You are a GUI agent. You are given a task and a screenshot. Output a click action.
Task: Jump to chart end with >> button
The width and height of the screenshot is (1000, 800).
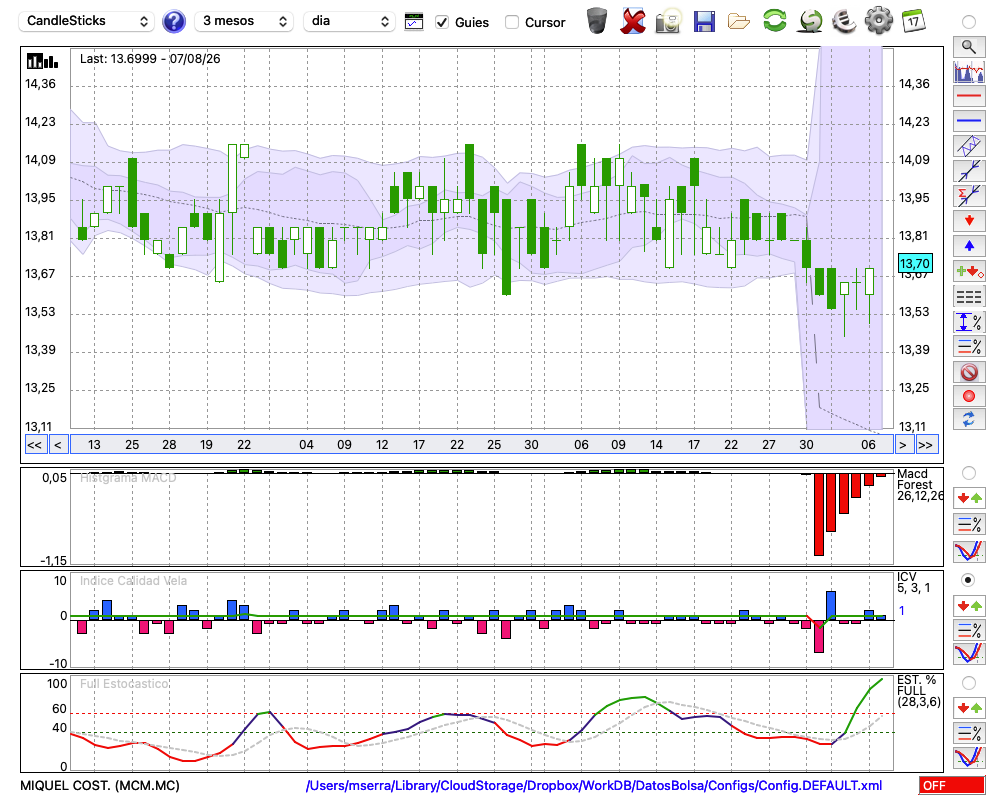tap(925, 445)
